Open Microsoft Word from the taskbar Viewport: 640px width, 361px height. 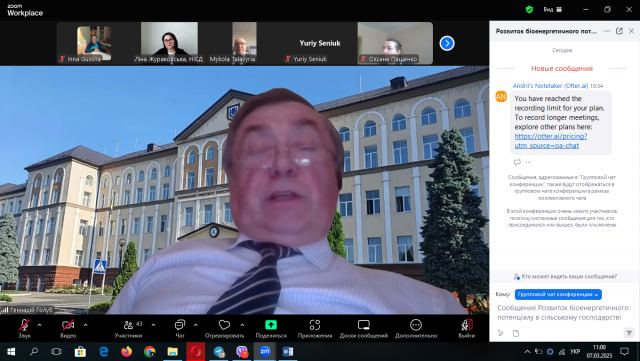coord(288,351)
